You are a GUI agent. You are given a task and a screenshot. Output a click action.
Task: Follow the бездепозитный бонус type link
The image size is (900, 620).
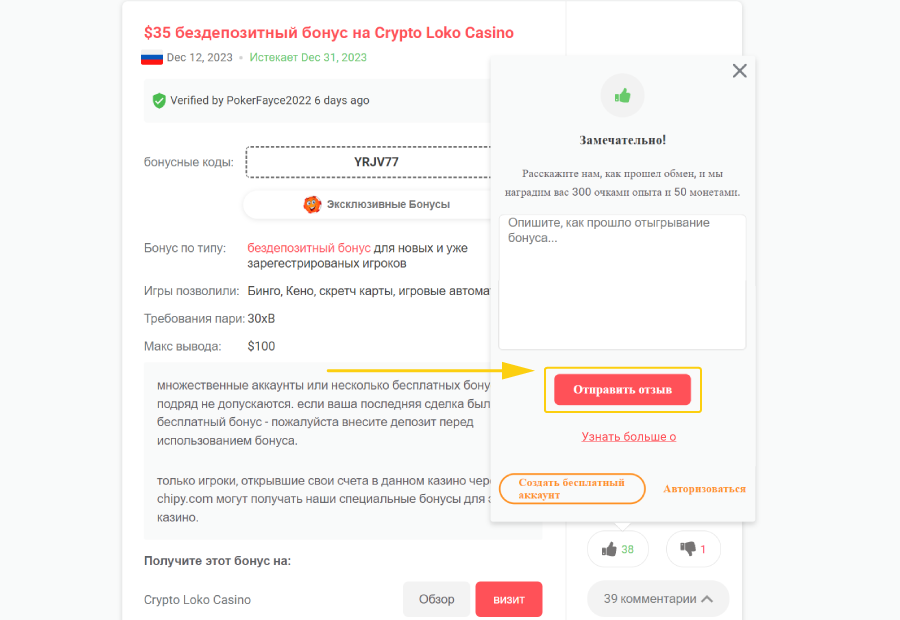[309, 247]
